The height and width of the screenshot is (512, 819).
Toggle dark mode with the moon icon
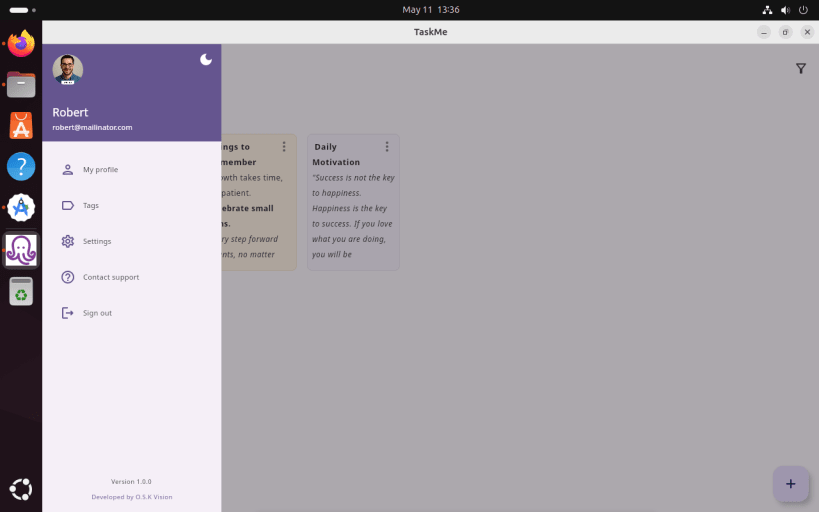(206, 60)
